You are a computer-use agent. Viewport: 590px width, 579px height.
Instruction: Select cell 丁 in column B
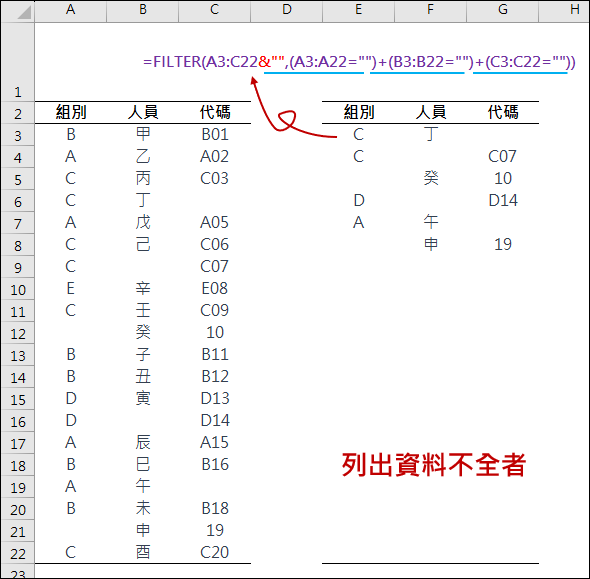143,200
